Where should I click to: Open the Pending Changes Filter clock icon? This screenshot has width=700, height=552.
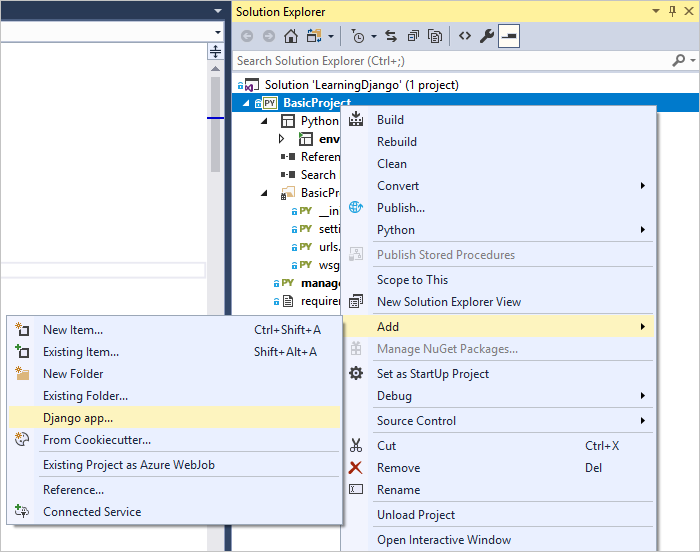(357, 36)
